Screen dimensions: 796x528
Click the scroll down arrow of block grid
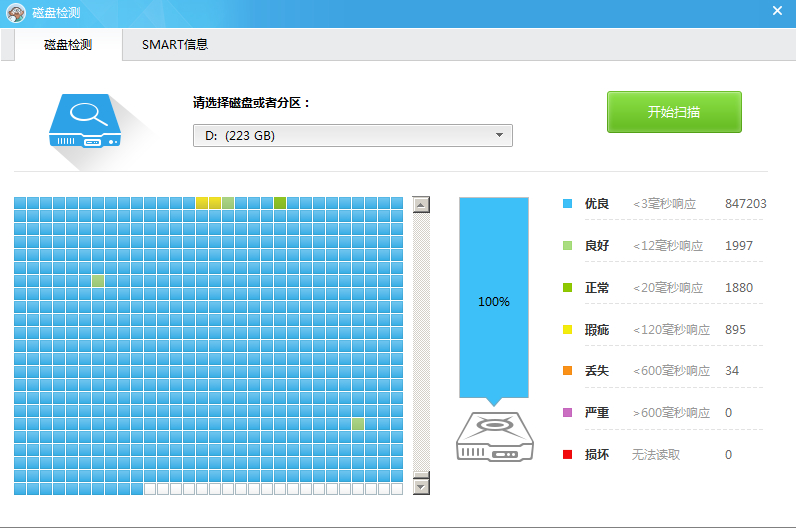click(x=421, y=486)
